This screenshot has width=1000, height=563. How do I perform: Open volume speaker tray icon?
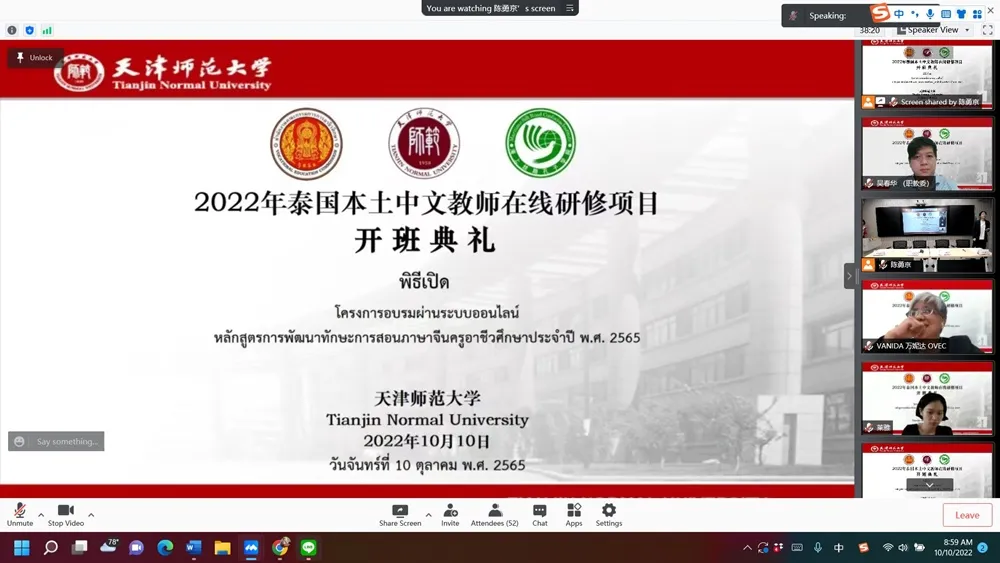coord(903,548)
